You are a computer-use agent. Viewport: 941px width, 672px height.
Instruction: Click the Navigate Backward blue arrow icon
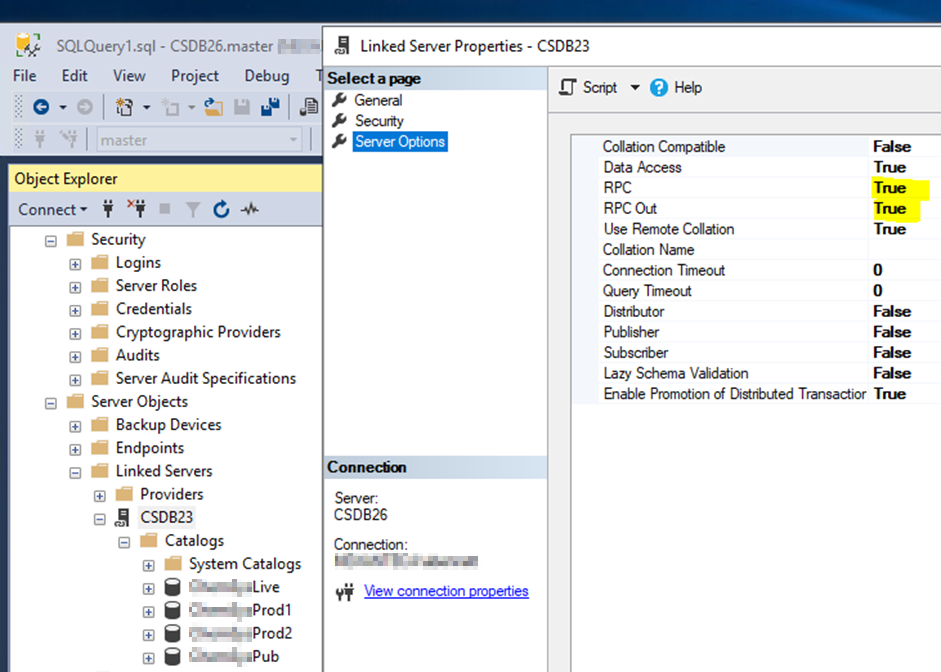click(x=41, y=107)
